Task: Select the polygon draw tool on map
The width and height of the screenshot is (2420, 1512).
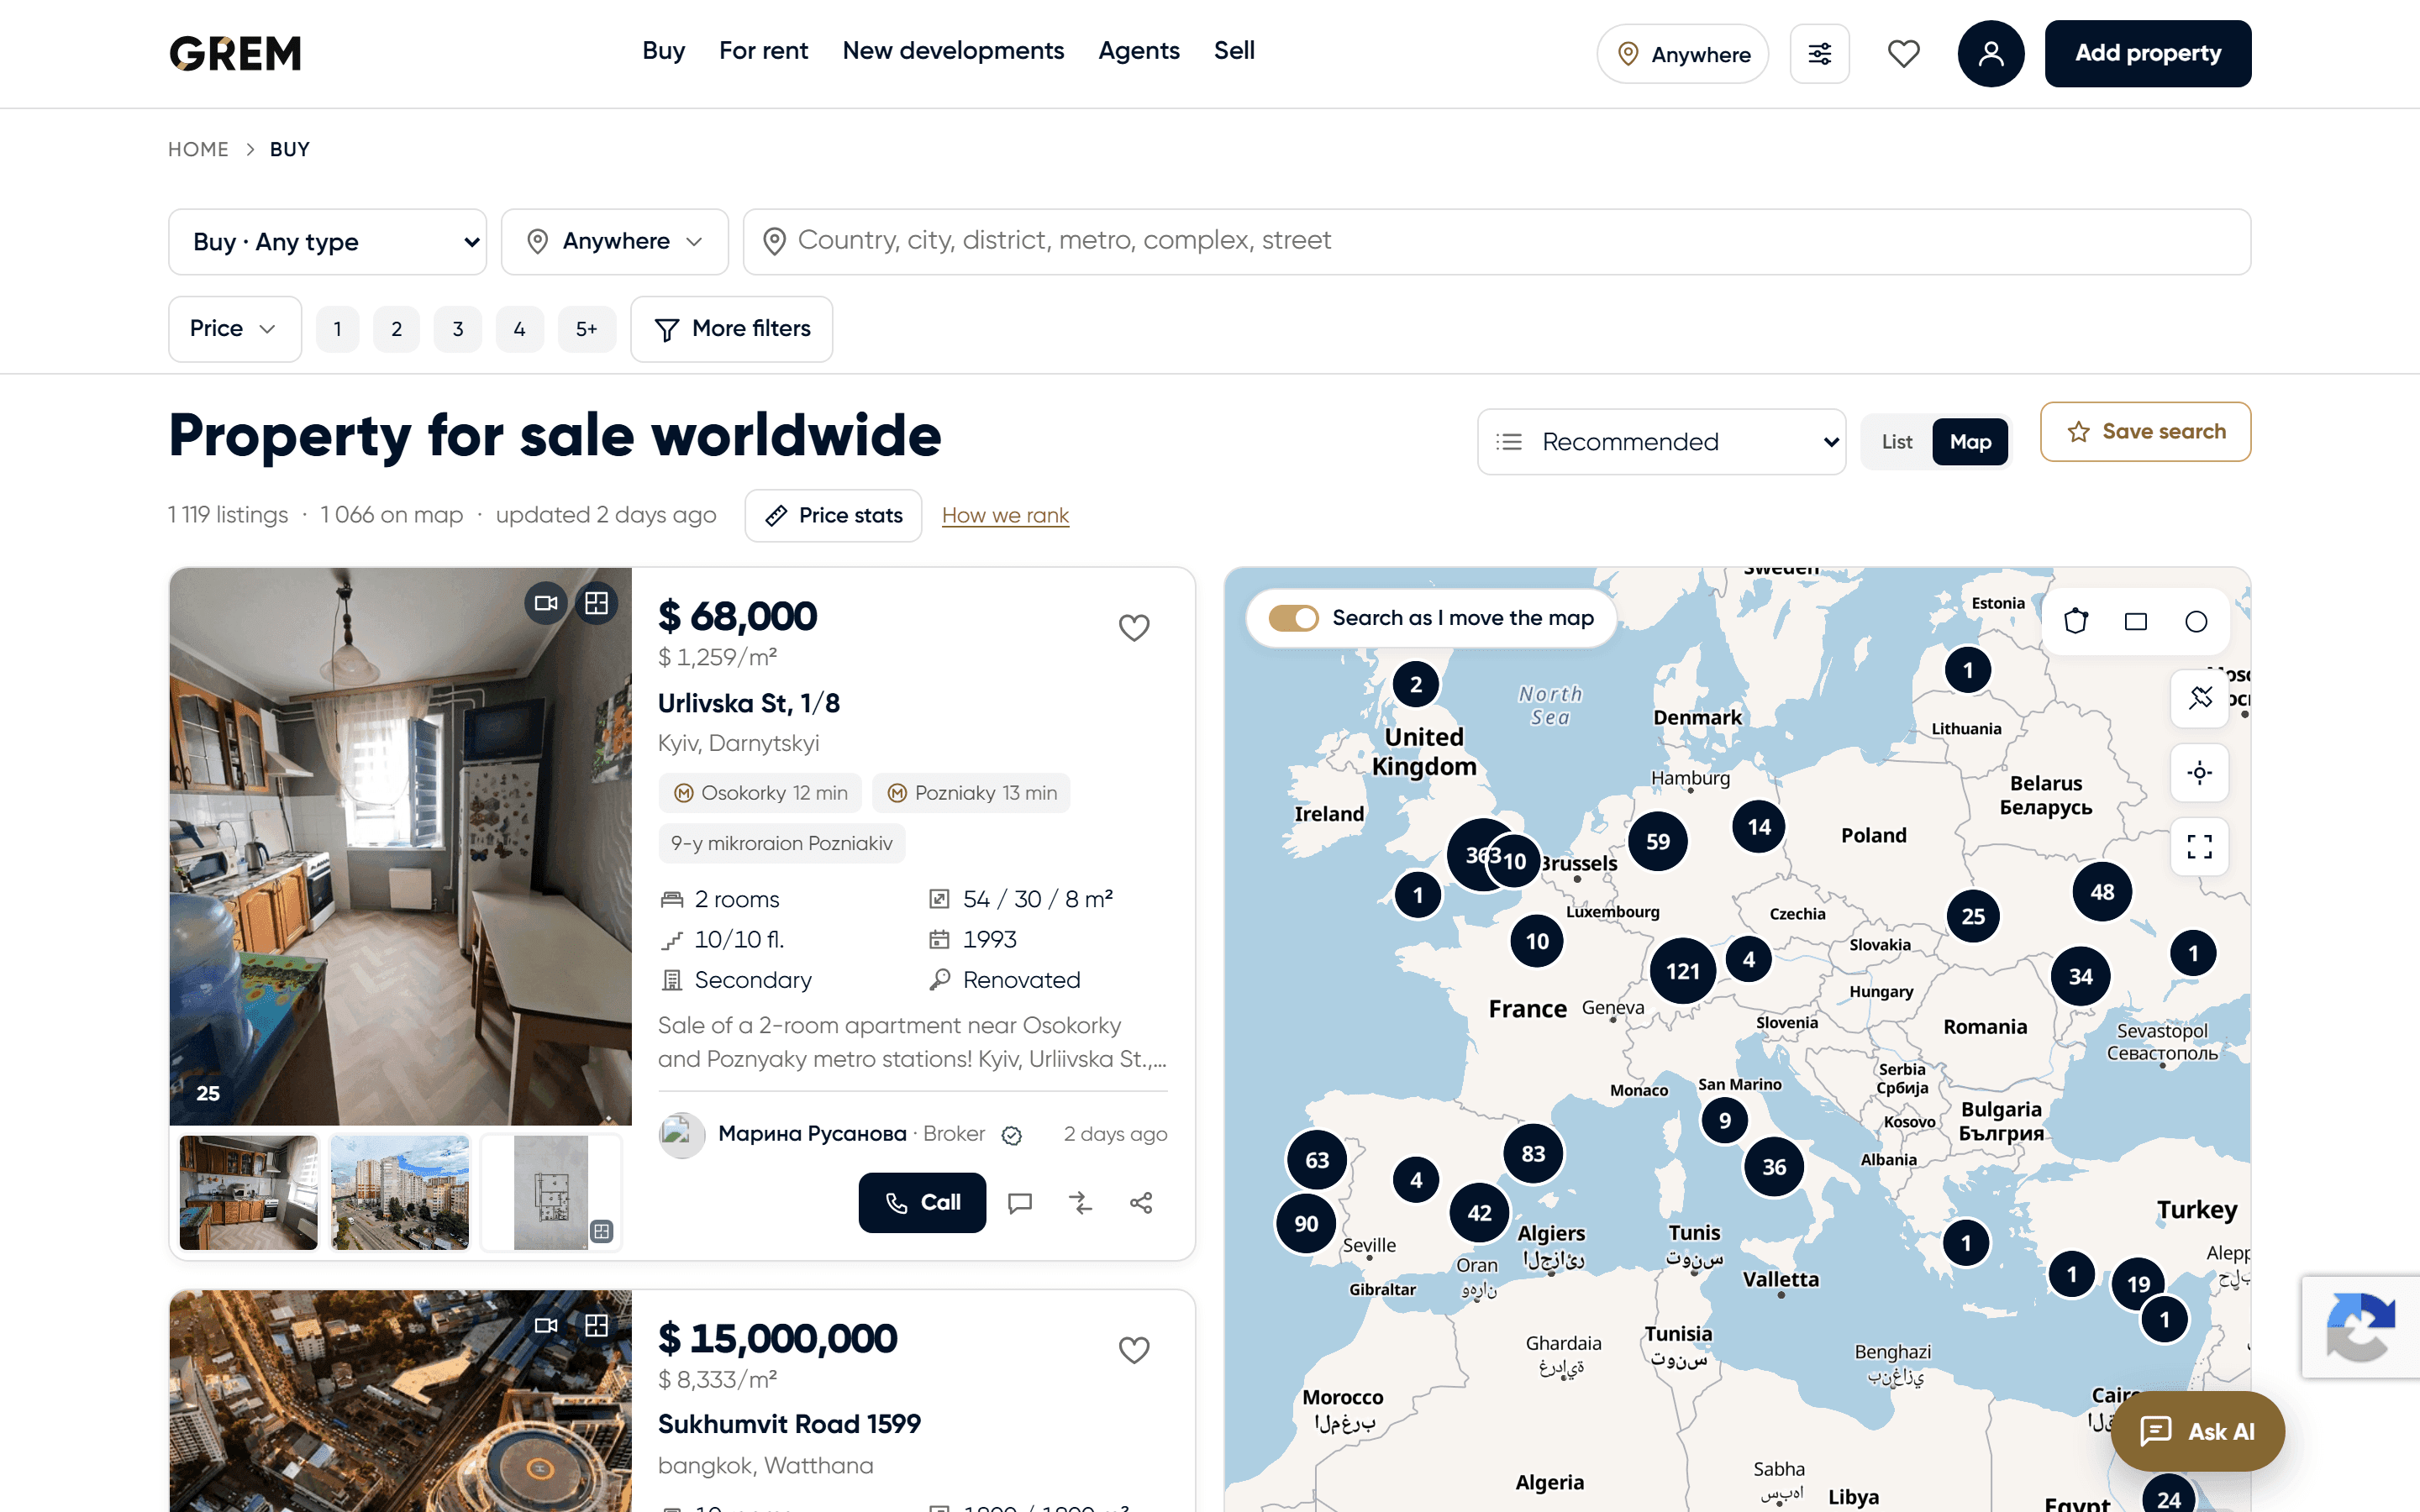Action: click(x=2076, y=621)
